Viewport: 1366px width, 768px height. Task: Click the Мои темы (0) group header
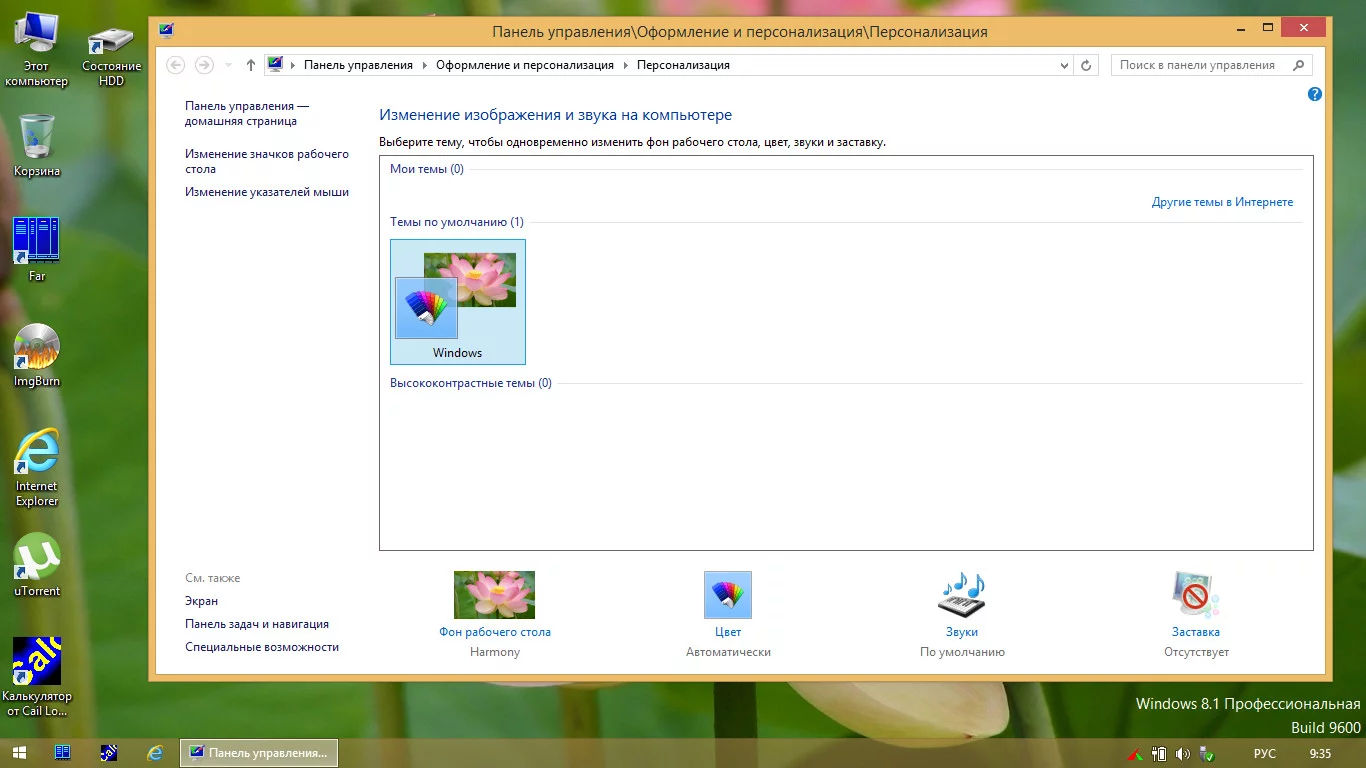pos(427,169)
